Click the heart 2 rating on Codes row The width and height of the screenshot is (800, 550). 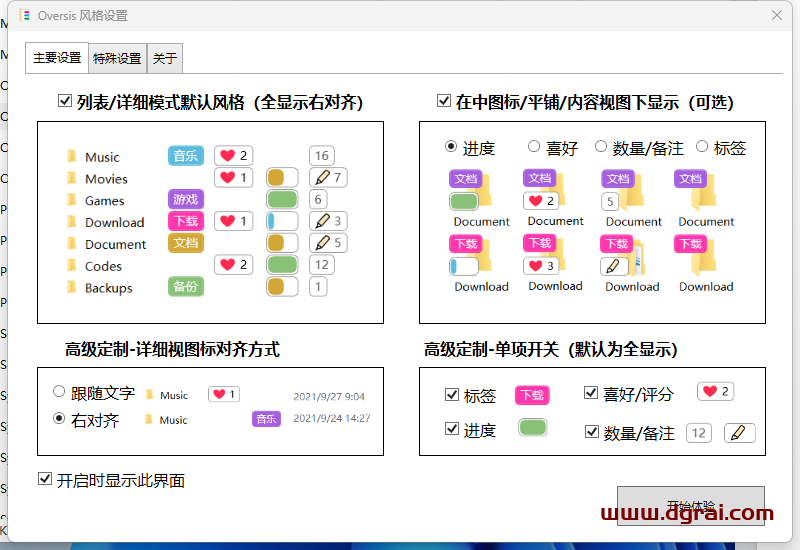234,264
